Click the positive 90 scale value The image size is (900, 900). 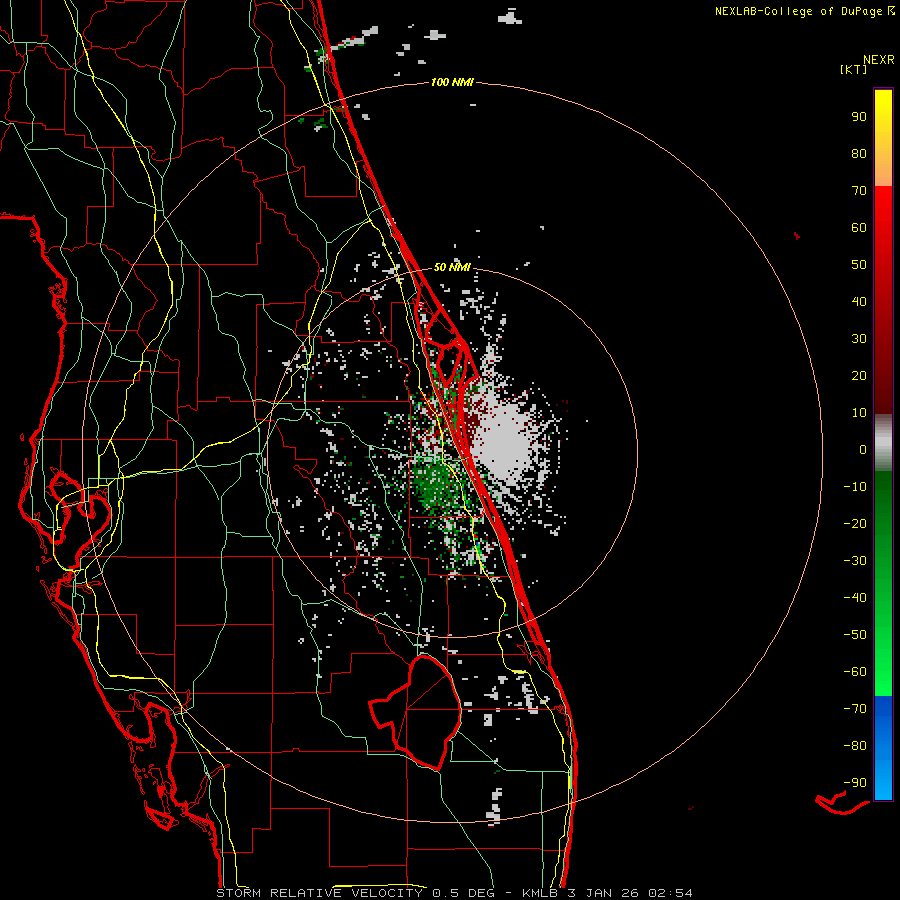pos(859,117)
